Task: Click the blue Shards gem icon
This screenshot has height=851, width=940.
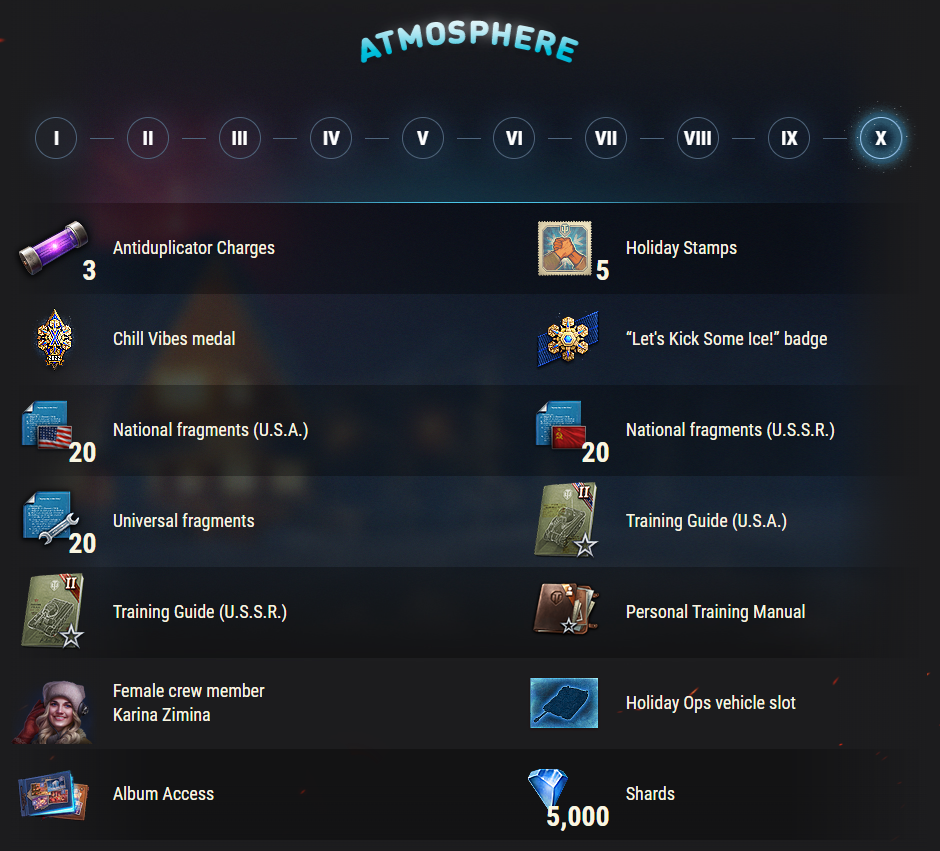Action: point(548,787)
